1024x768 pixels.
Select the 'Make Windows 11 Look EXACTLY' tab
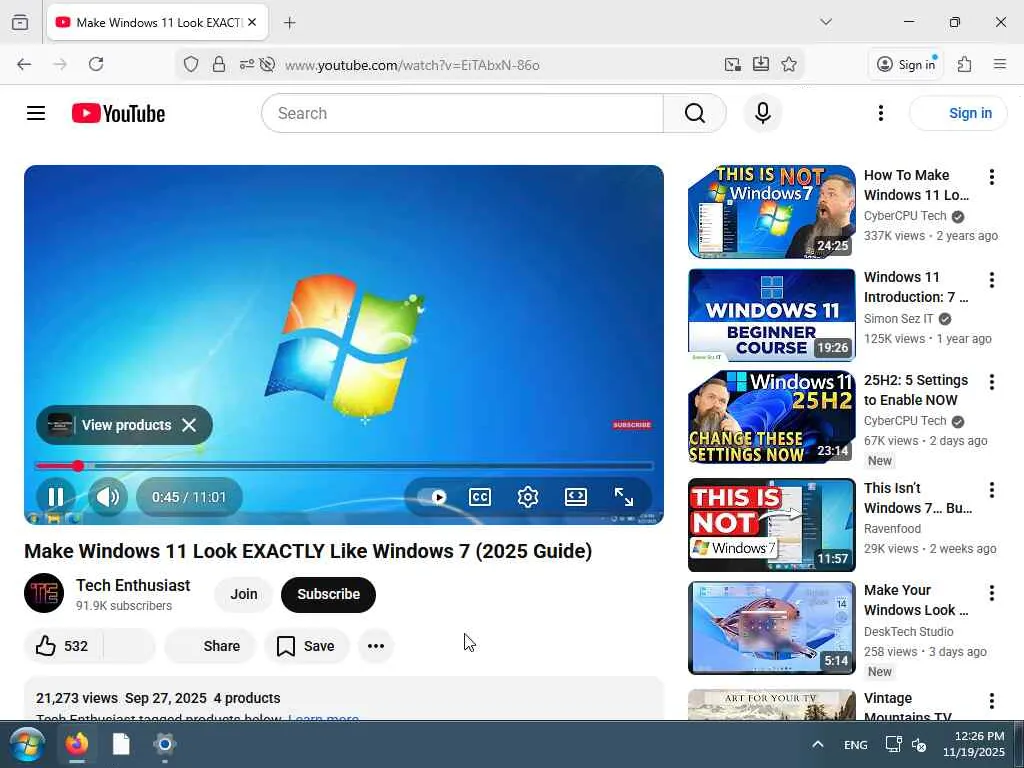[x=157, y=22]
